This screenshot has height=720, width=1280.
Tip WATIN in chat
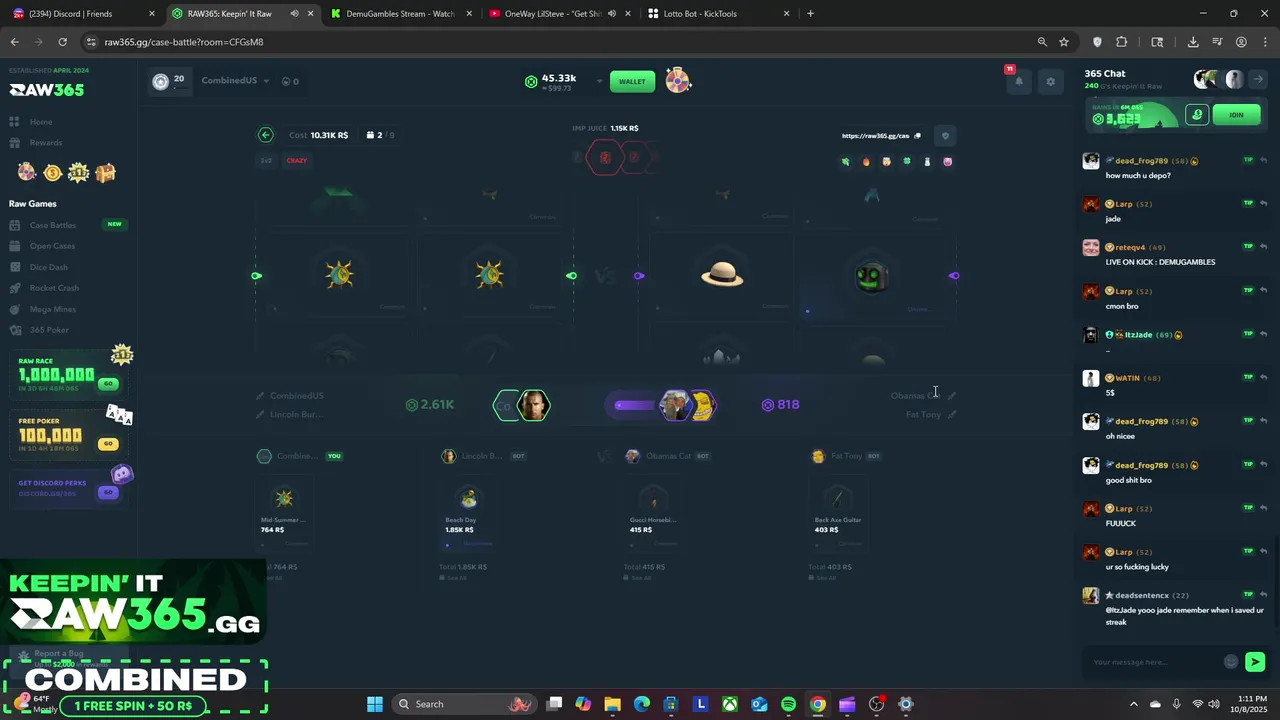pyautogui.click(x=1248, y=377)
